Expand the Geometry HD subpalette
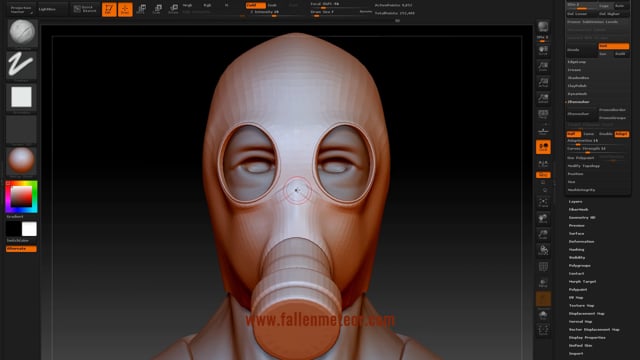Viewport: 640px width, 360px height. (582, 218)
